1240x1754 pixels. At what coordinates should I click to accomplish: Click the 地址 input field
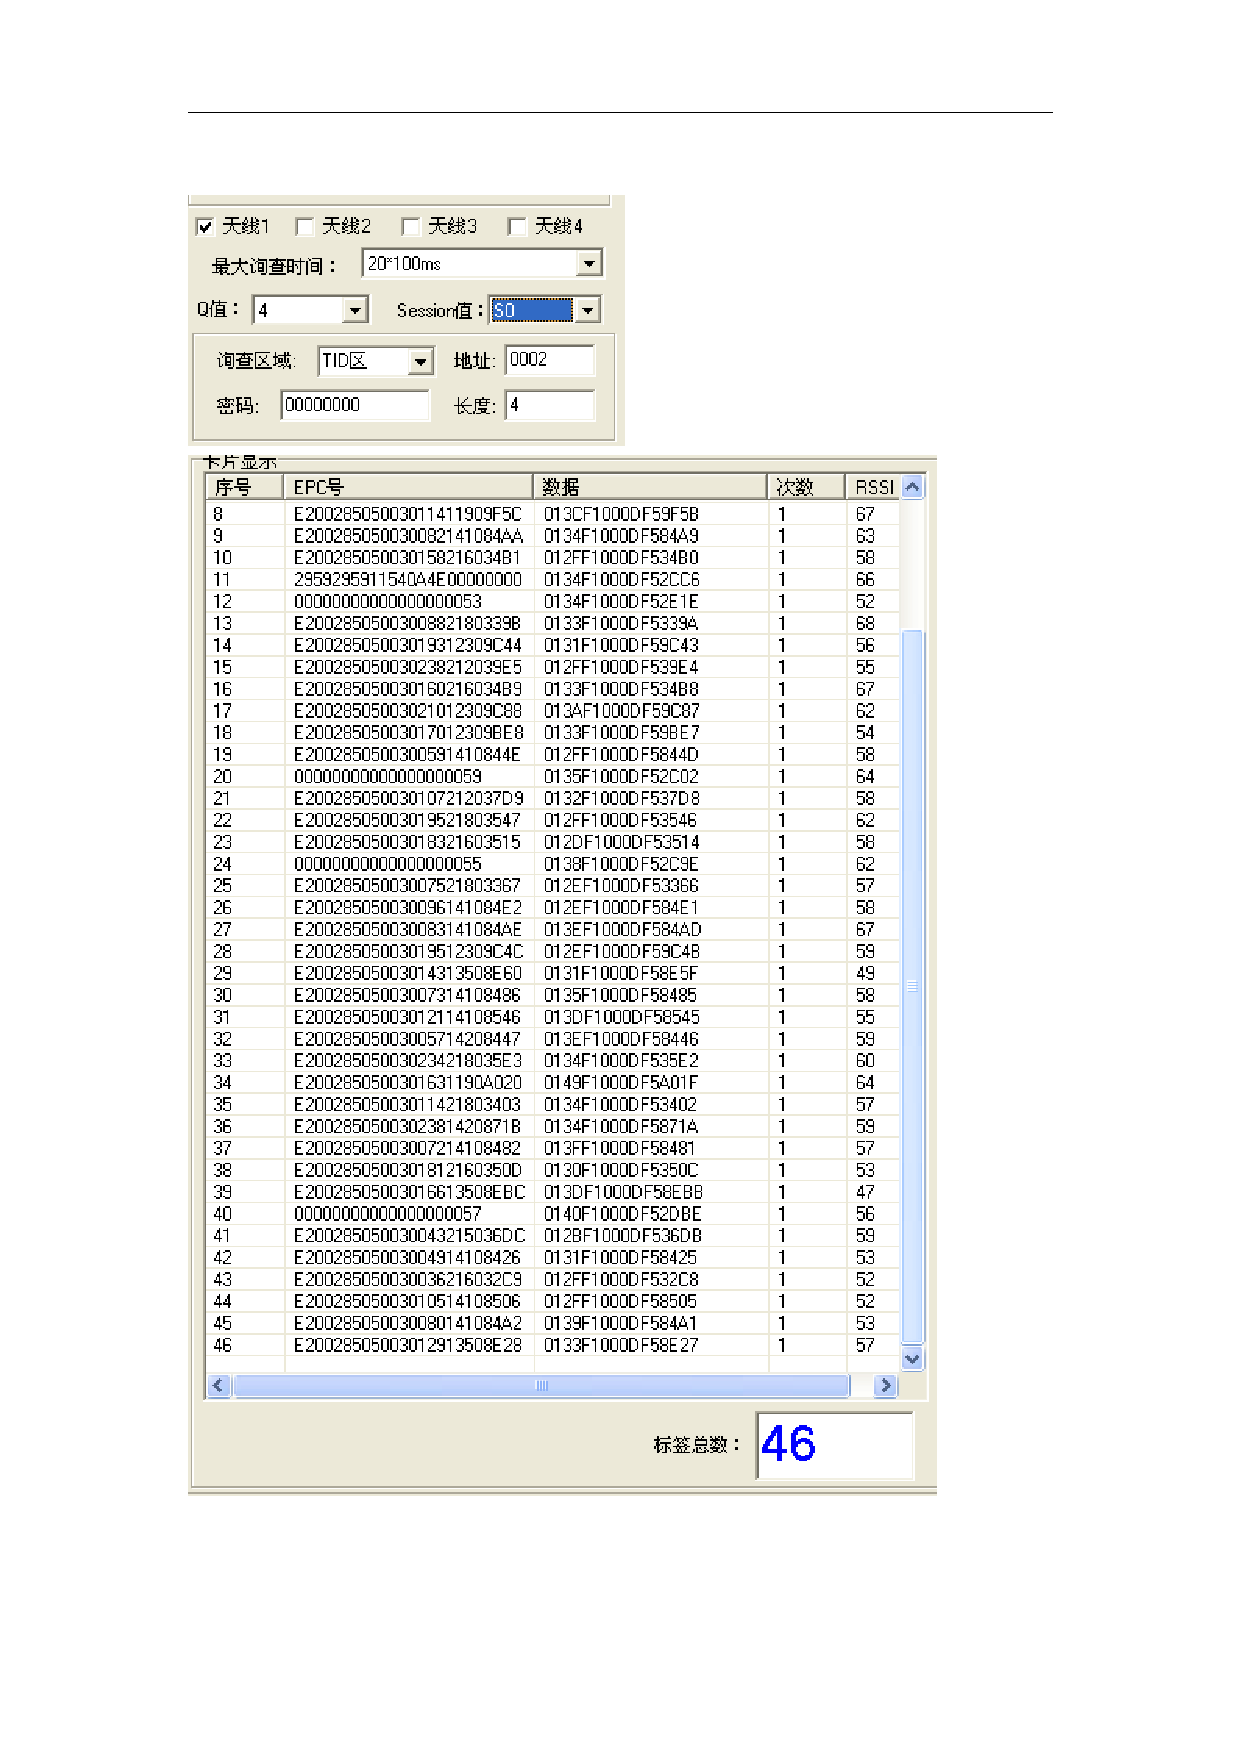pyautogui.click(x=549, y=361)
